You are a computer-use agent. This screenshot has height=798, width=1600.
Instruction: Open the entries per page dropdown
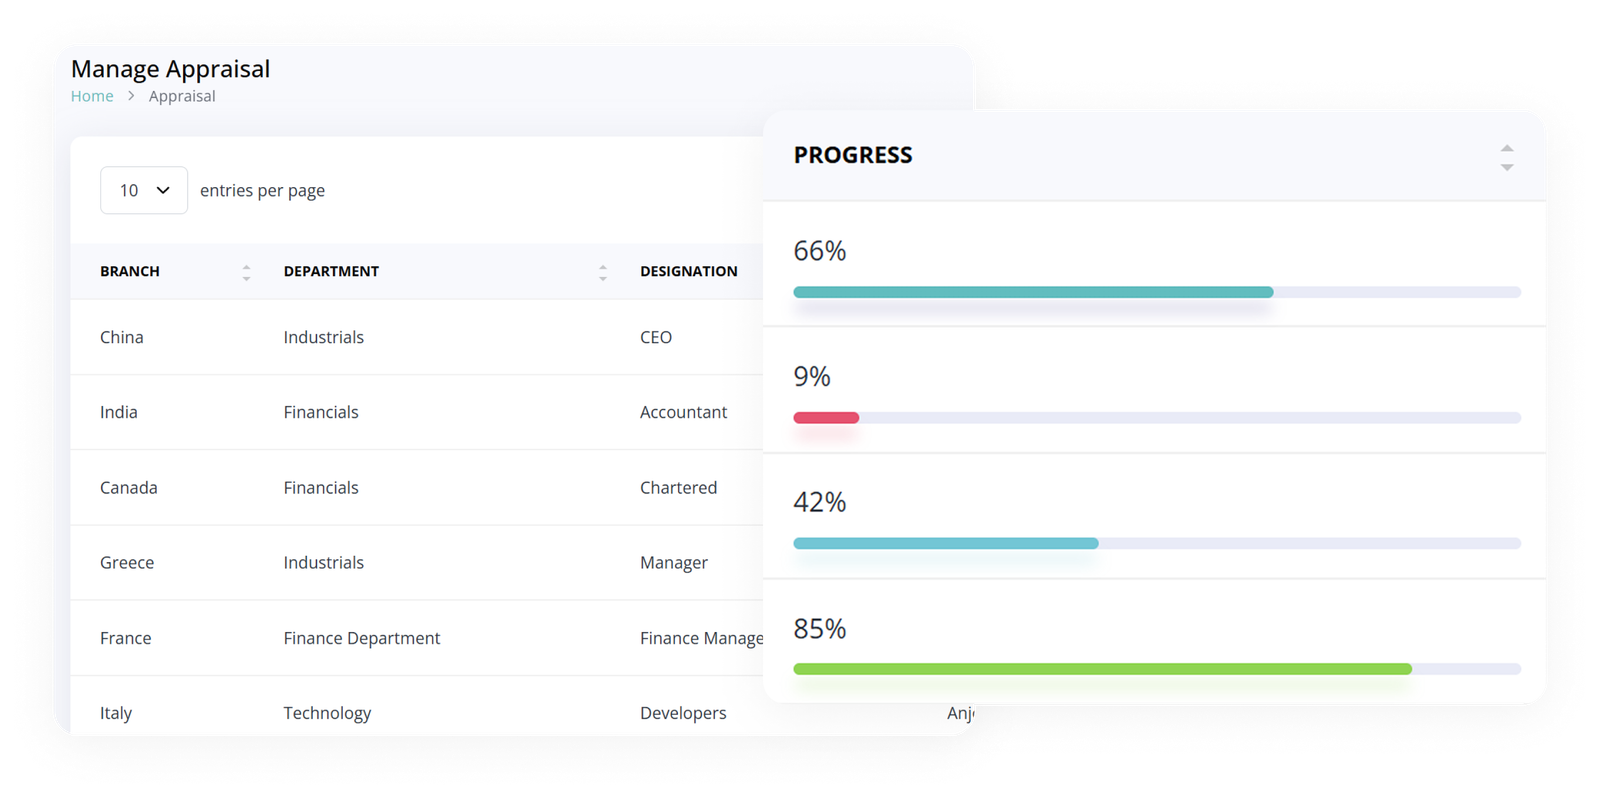tap(144, 190)
